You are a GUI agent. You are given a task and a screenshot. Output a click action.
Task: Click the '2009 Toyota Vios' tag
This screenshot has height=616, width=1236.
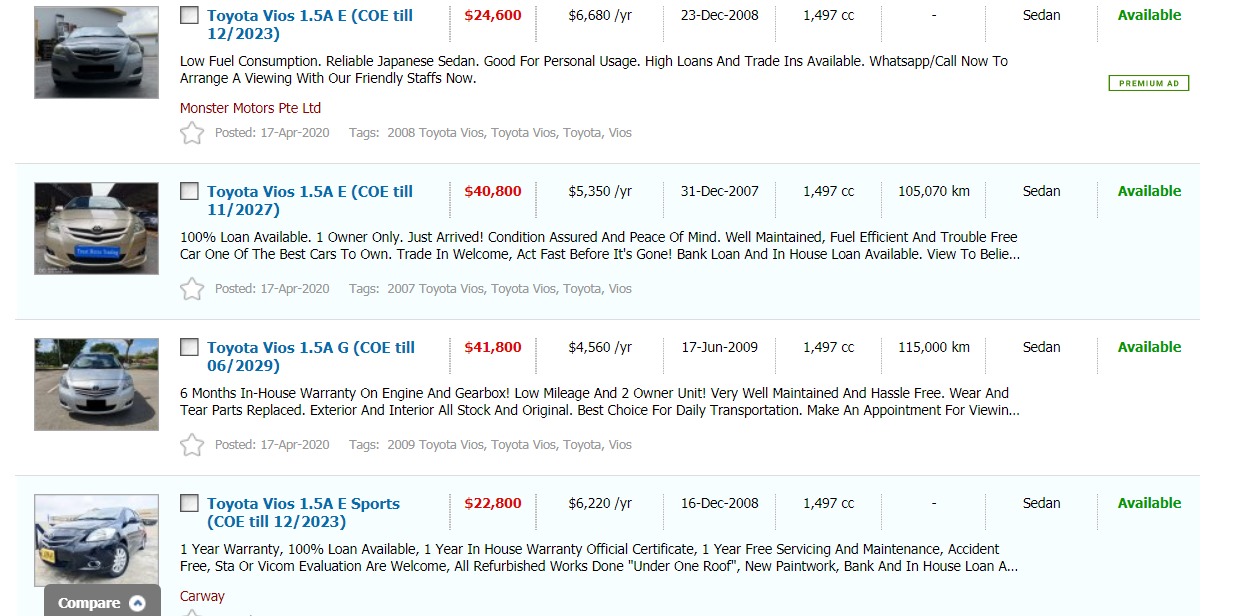[436, 445]
